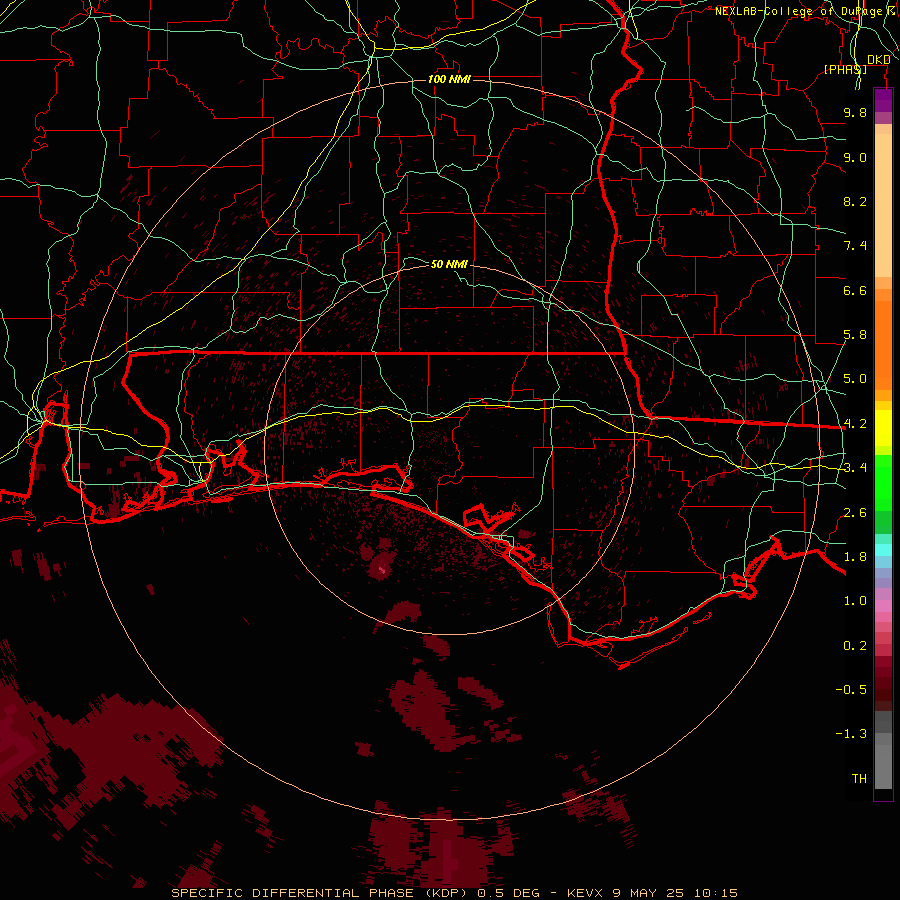The height and width of the screenshot is (900, 900).
Task: Click the 9.0 value on color scale
Action: tap(855, 157)
